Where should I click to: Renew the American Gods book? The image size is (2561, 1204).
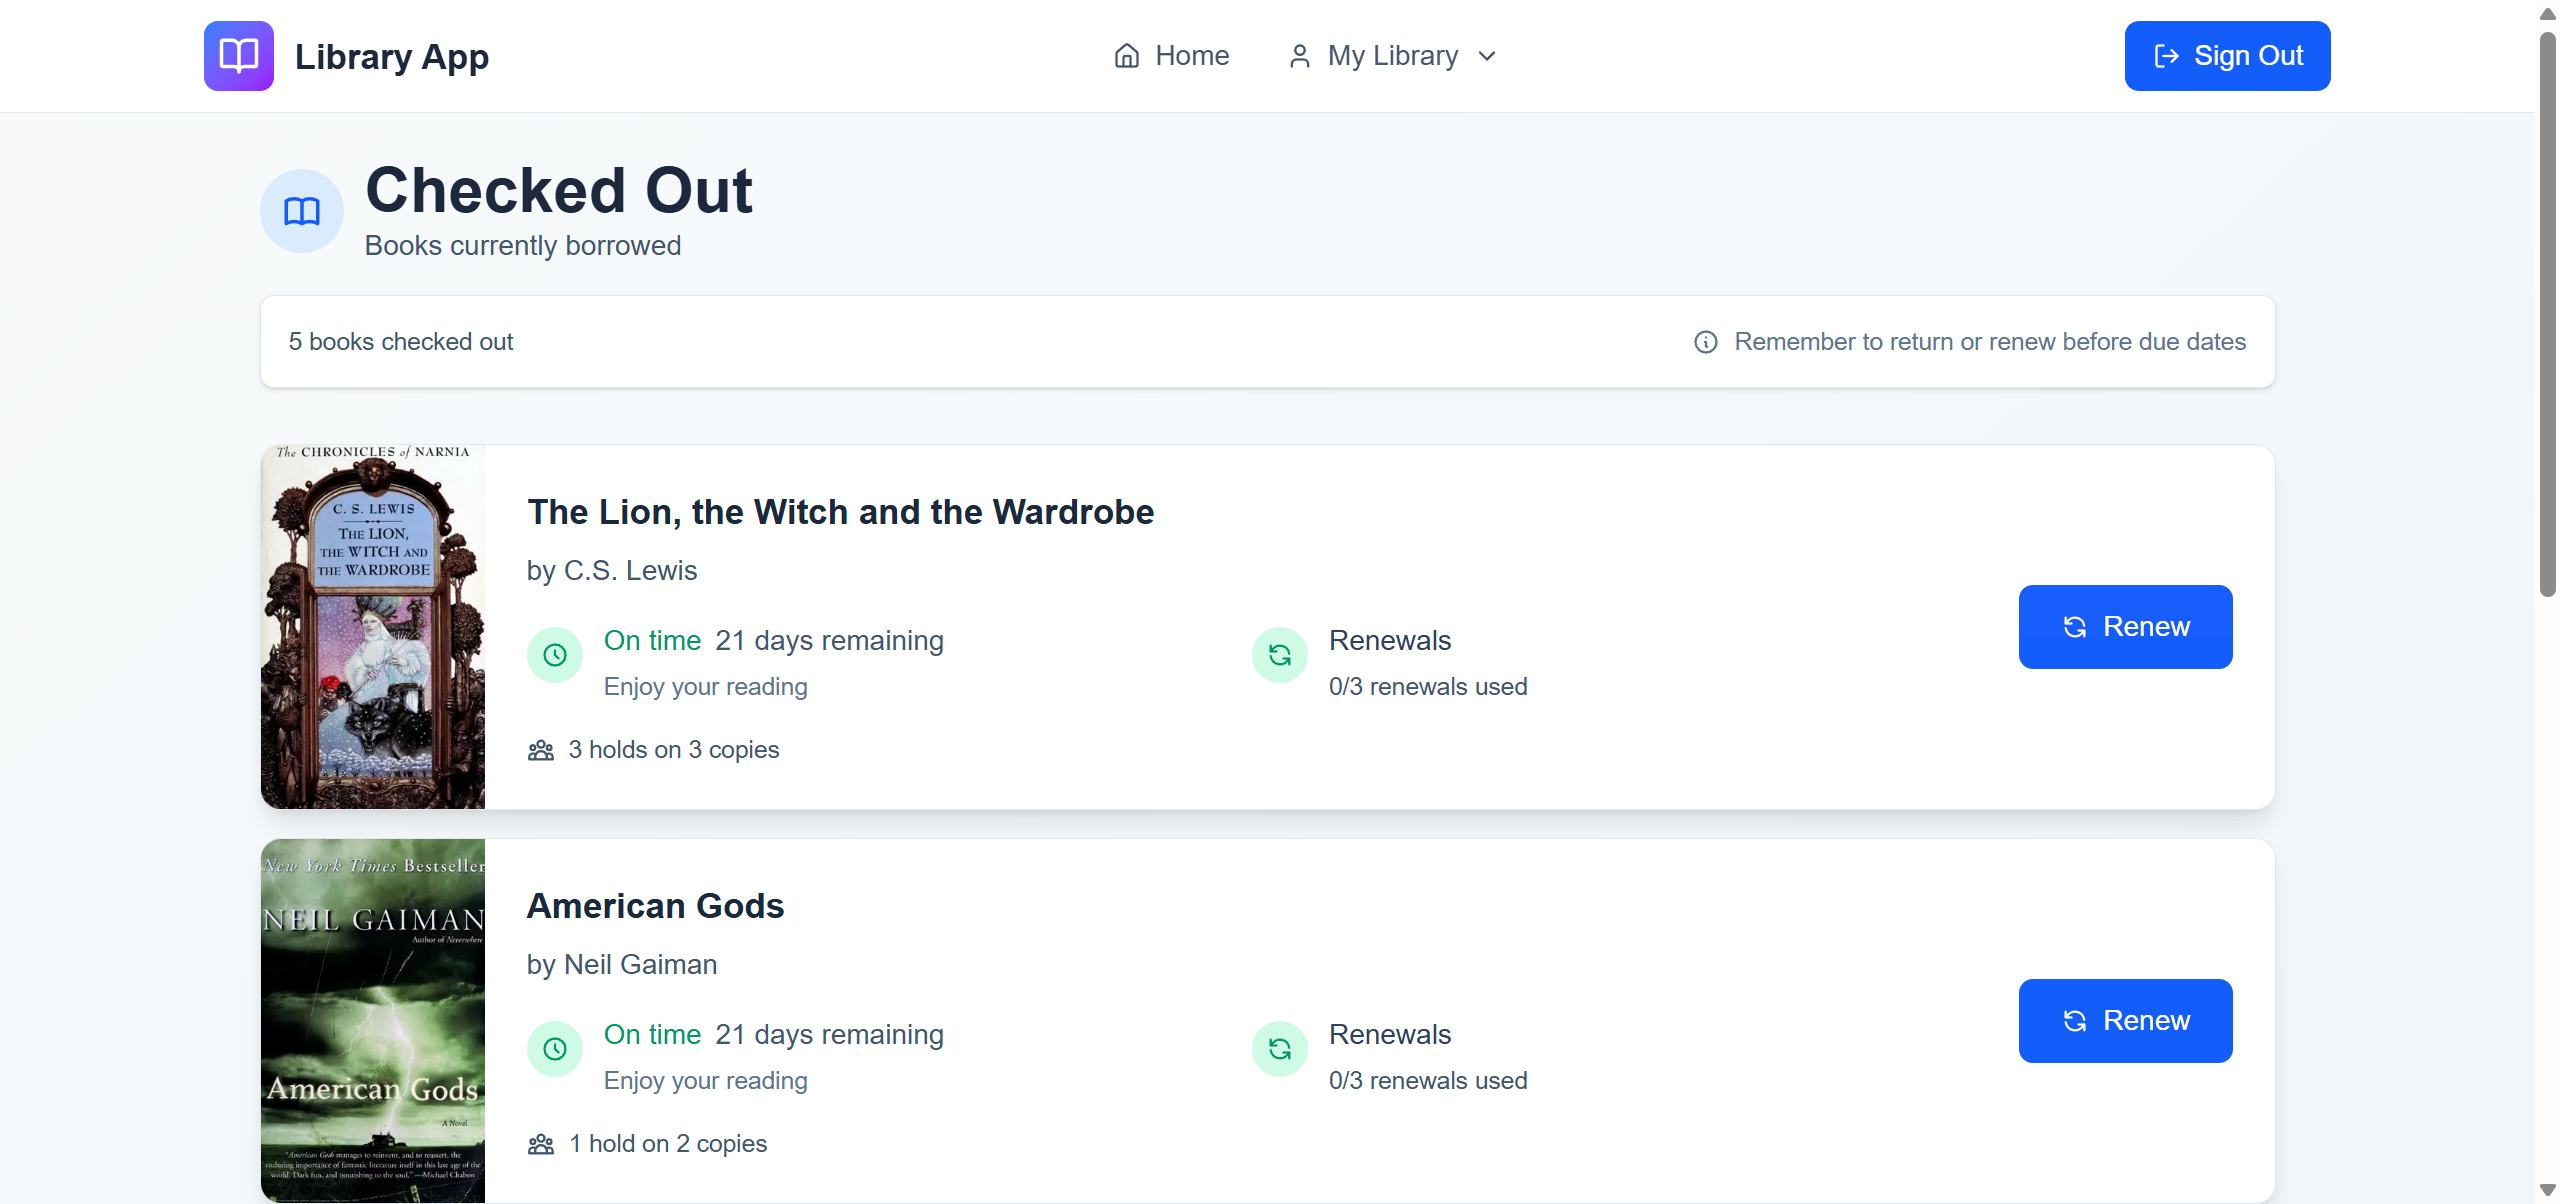point(2125,1021)
